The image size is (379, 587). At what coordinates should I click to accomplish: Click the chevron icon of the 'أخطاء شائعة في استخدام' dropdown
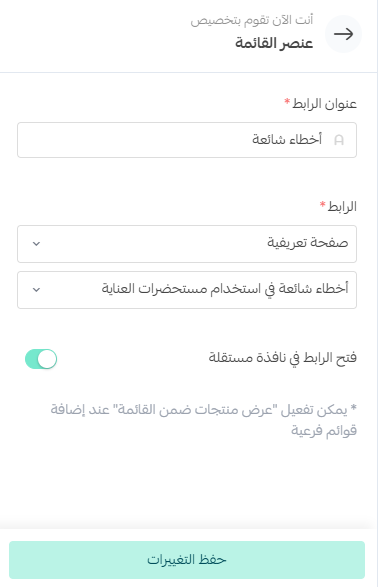coord(36,290)
